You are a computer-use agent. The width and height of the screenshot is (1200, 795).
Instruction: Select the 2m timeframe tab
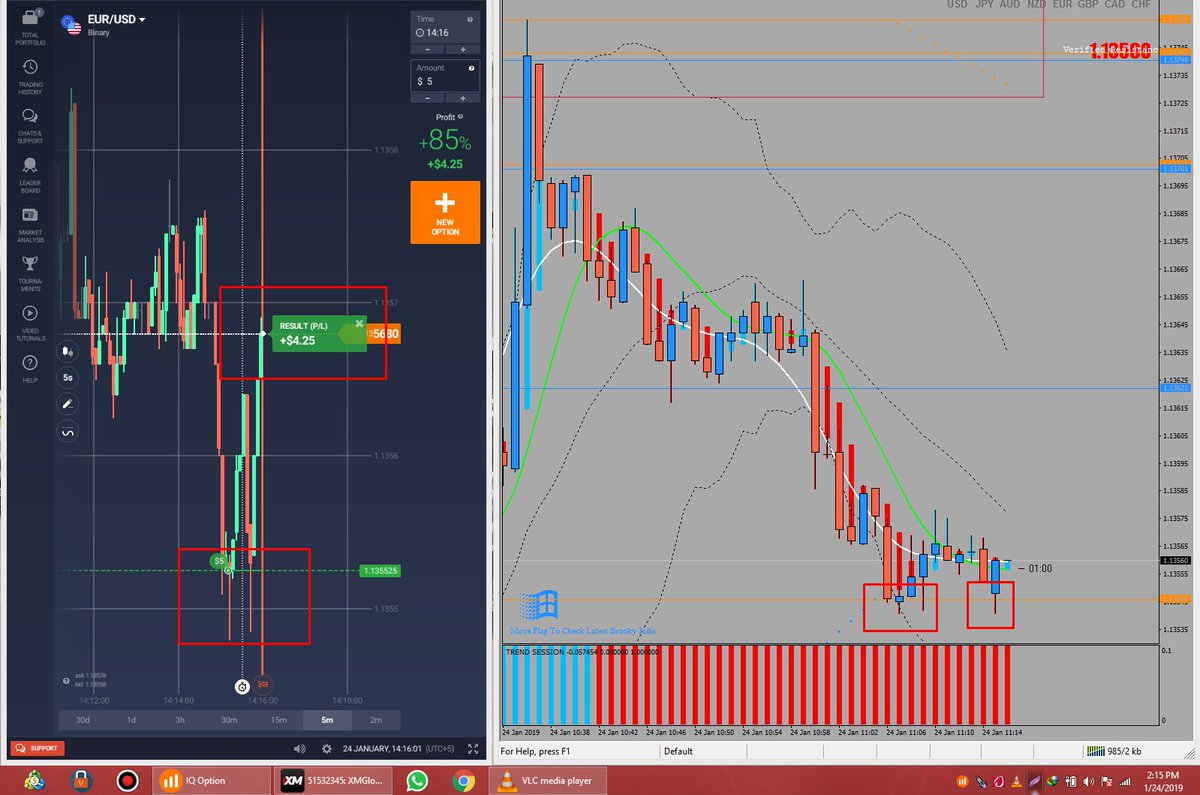[x=376, y=720]
